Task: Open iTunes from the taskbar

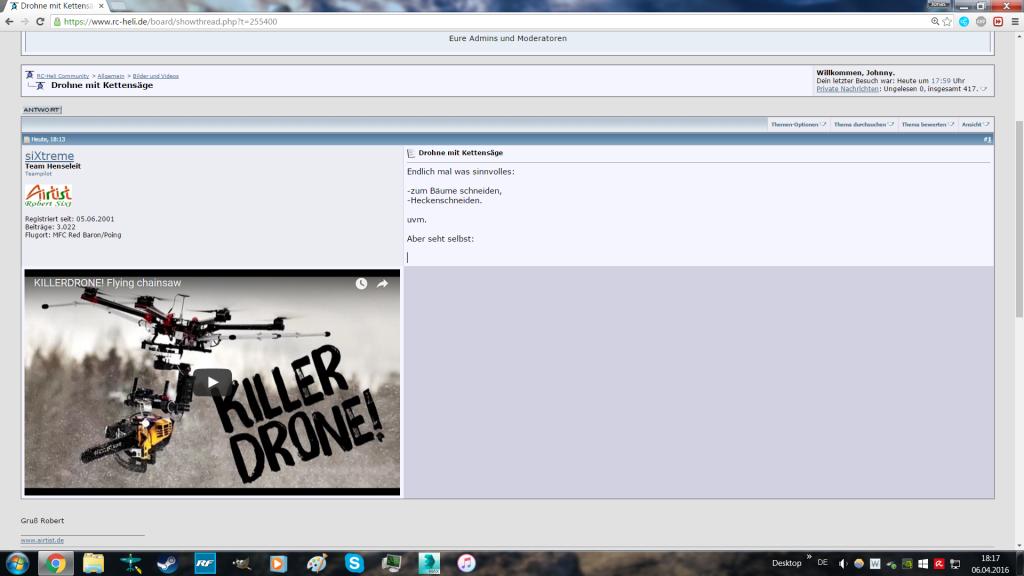Action: 466,563
